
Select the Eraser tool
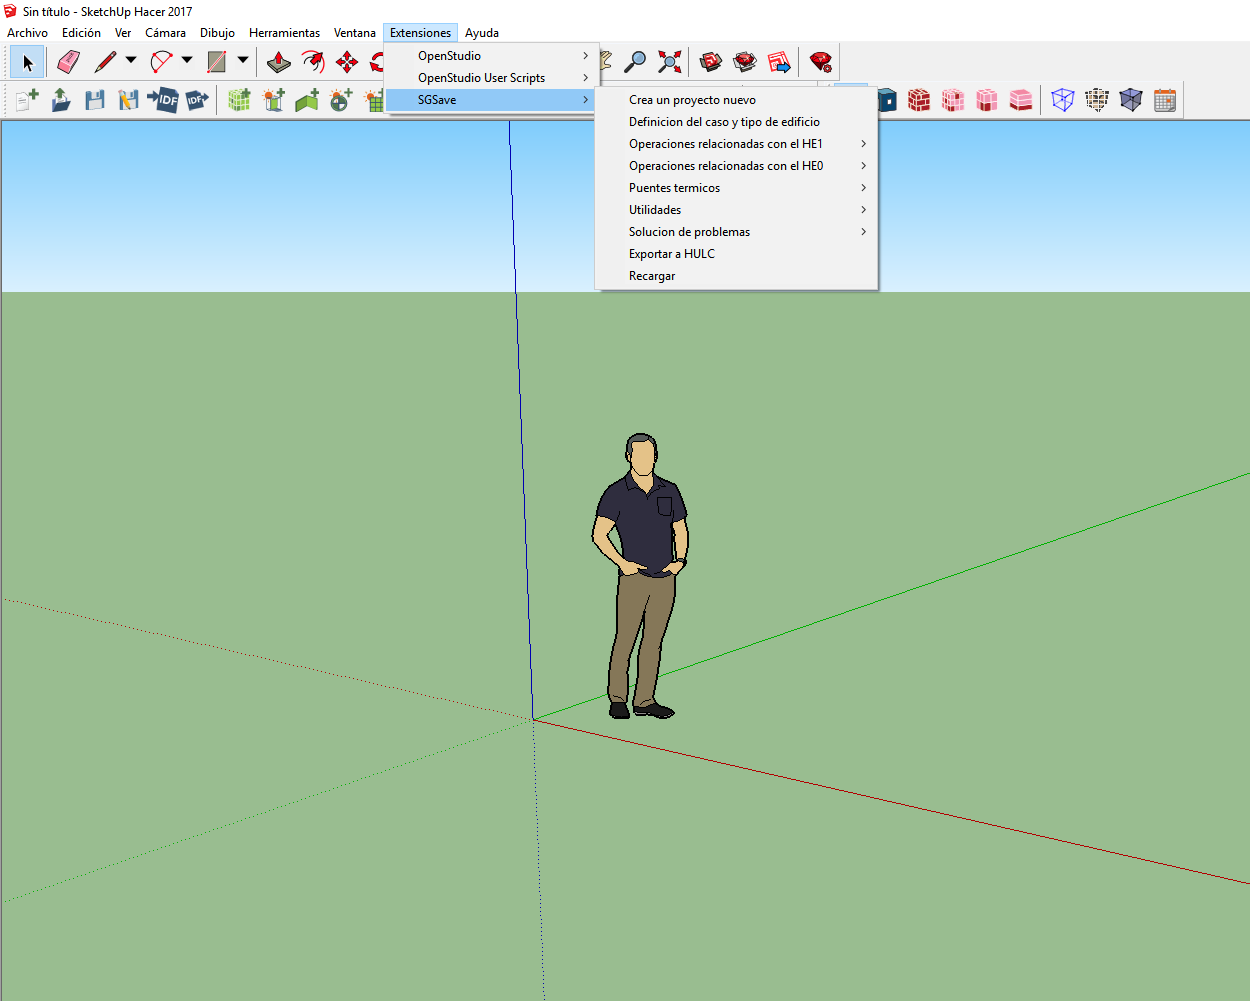click(x=68, y=62)
